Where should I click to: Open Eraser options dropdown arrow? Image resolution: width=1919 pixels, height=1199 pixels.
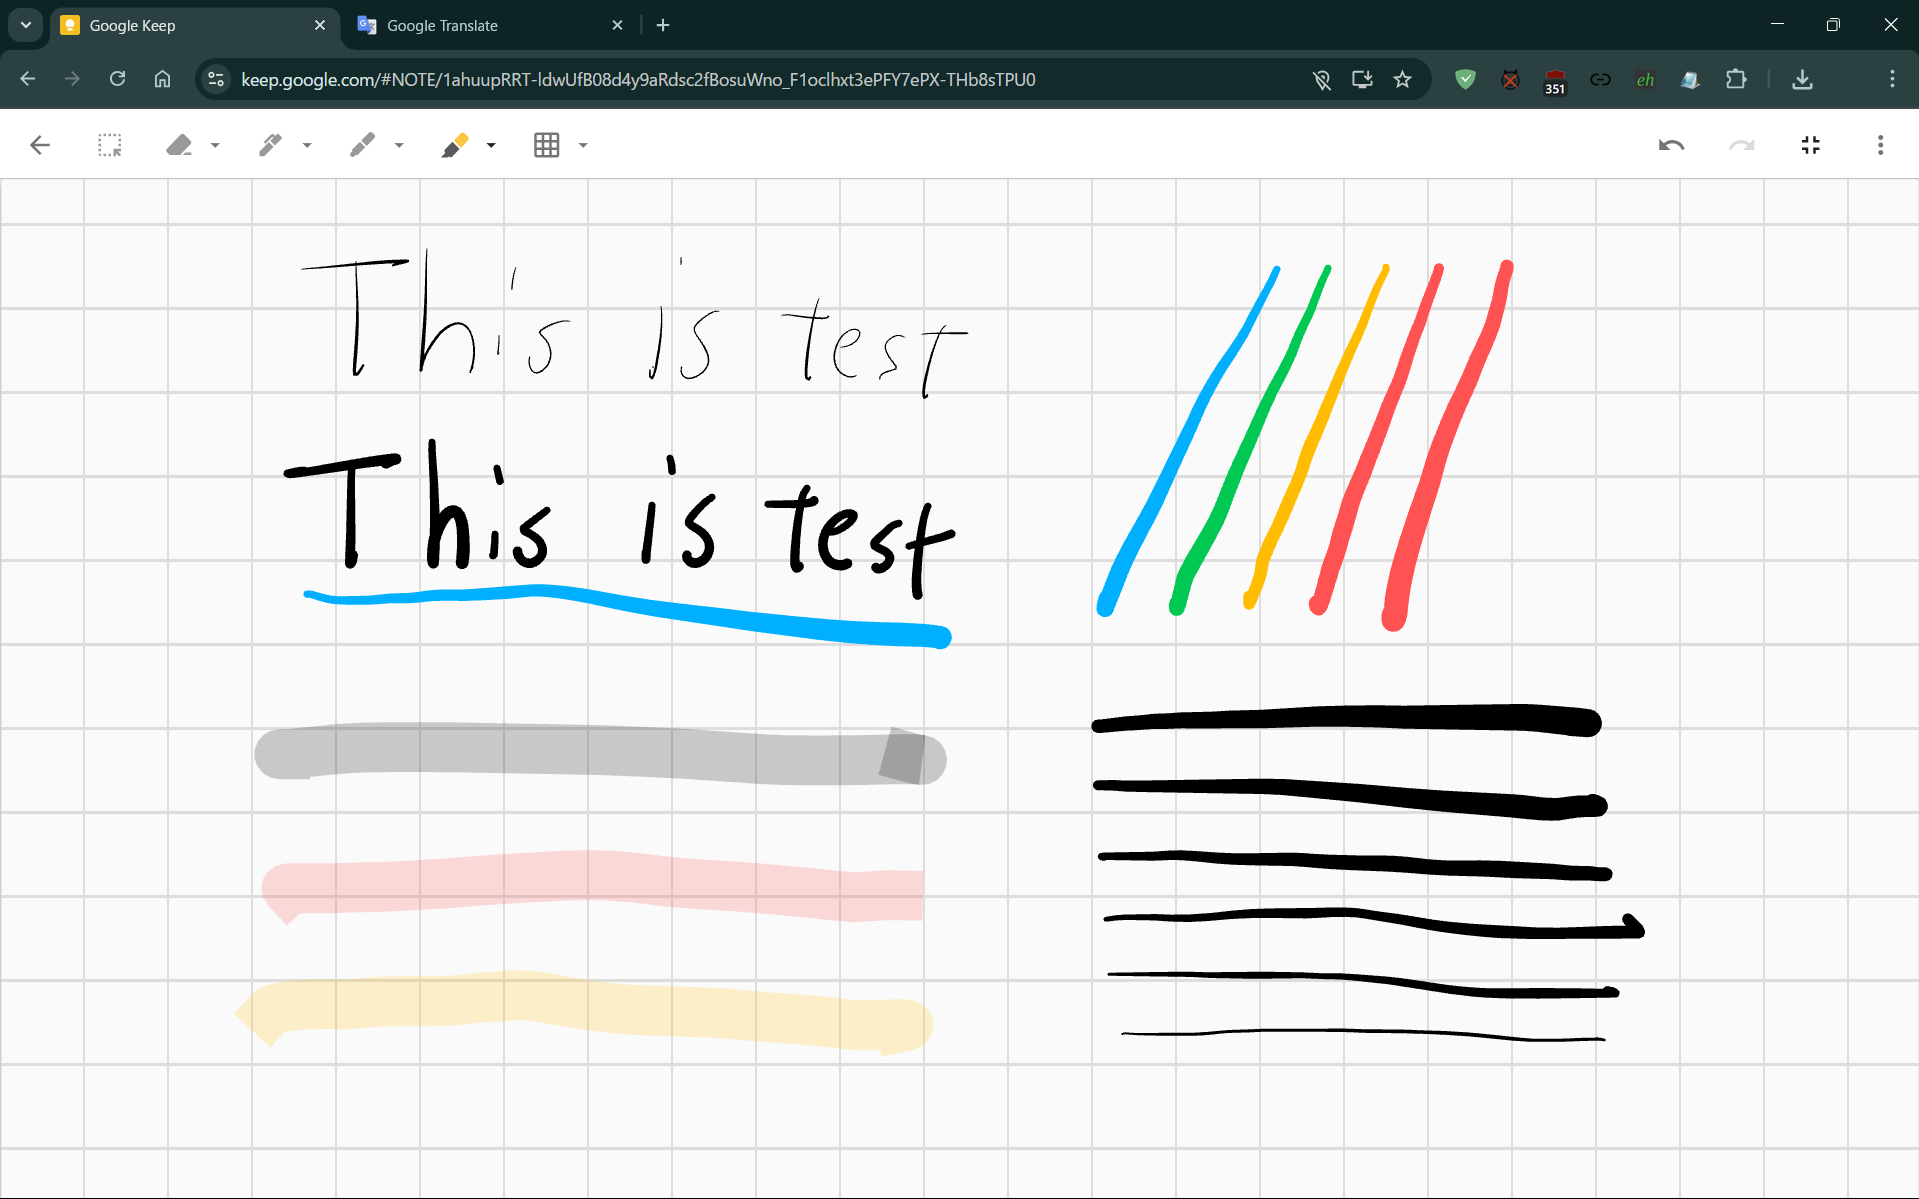[x=215, y=145]
